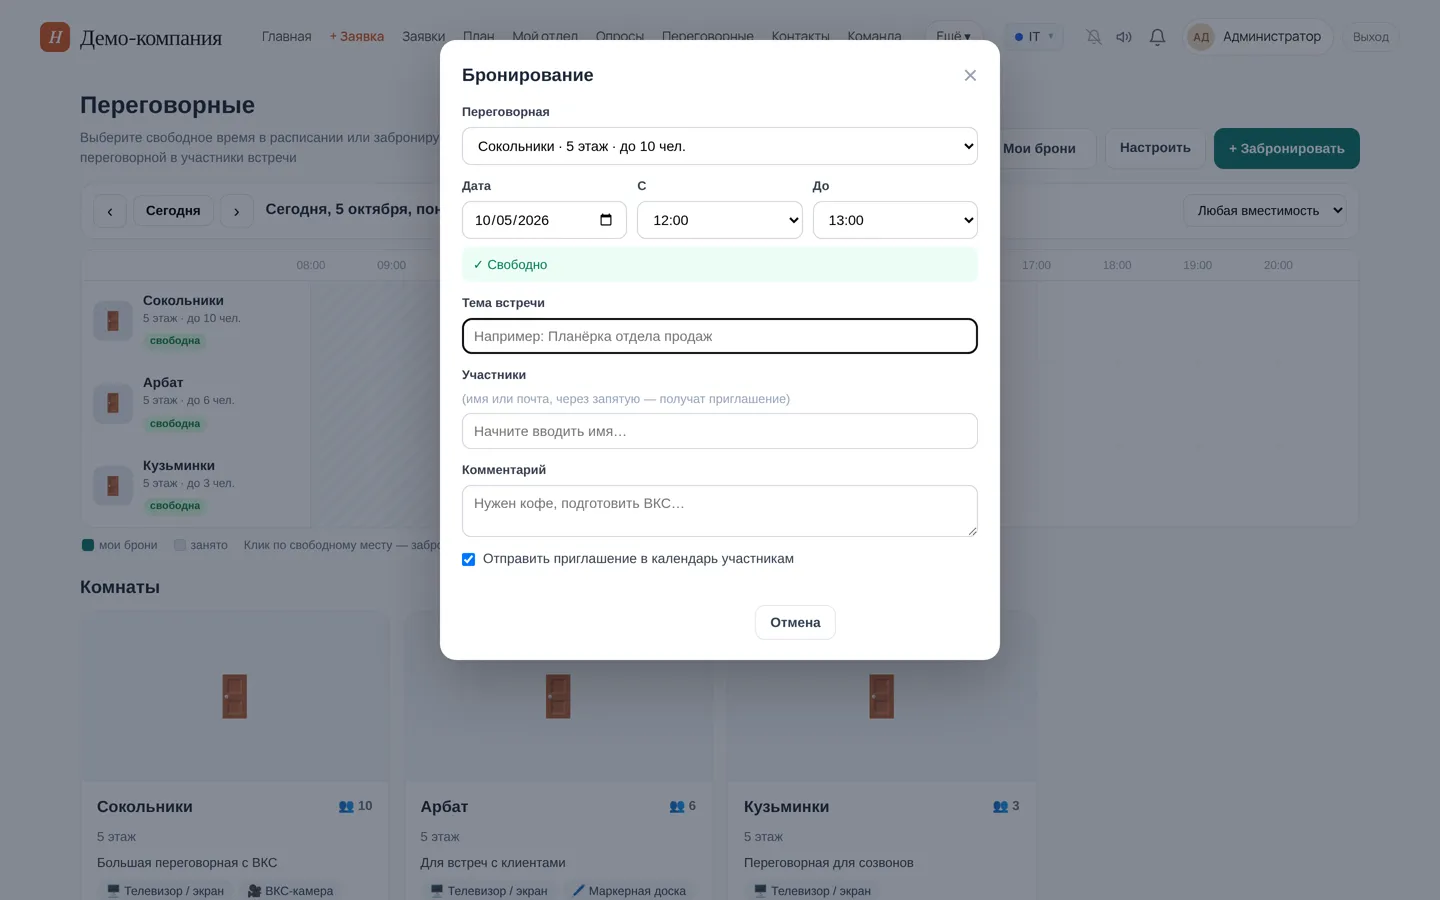Open the Любая вместимость capacity filter
1440x900 pixels.
[1265, 211]
